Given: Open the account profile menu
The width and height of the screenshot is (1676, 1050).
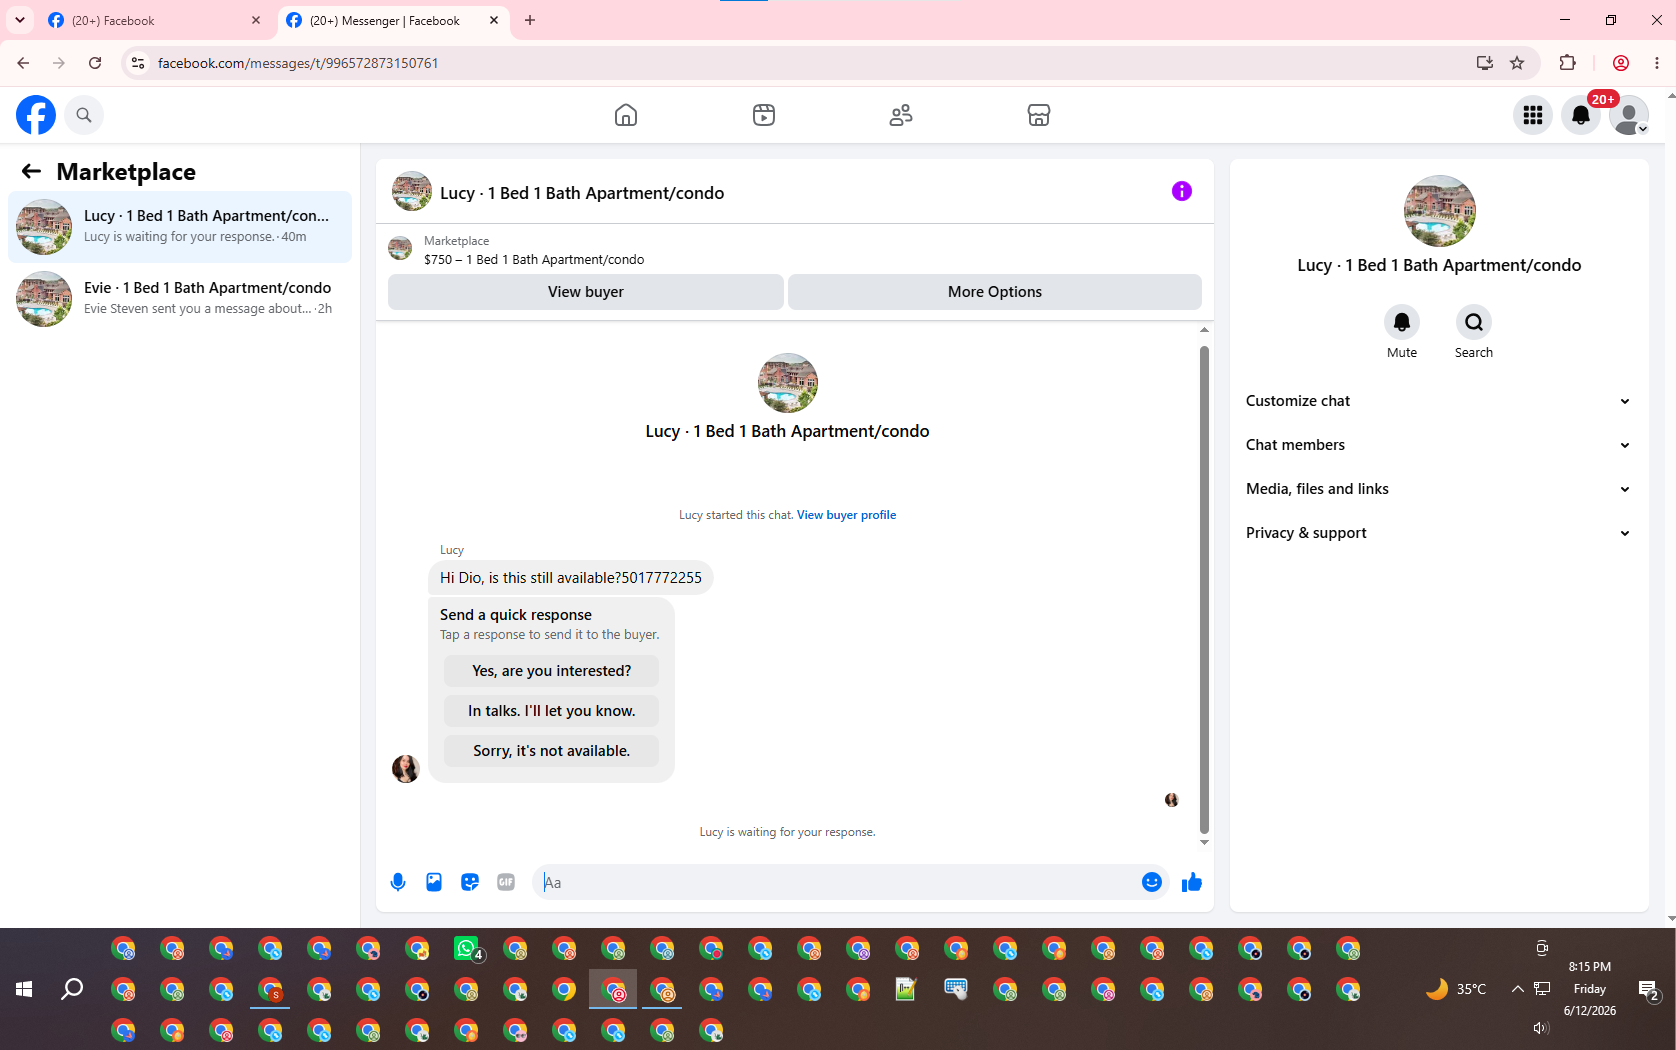Looking at the screenshot, I should point(1629,115).
